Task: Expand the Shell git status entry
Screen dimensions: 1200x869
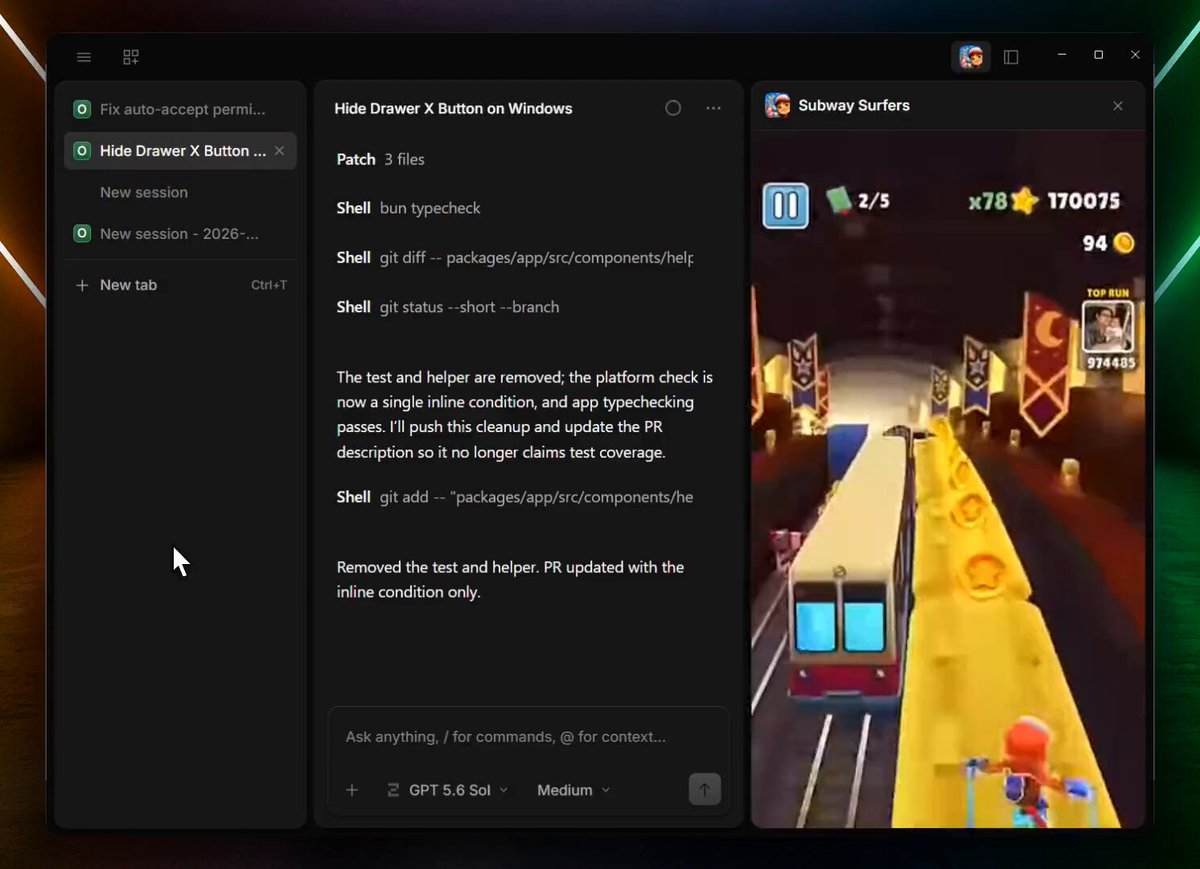Action: pos(448,307)
